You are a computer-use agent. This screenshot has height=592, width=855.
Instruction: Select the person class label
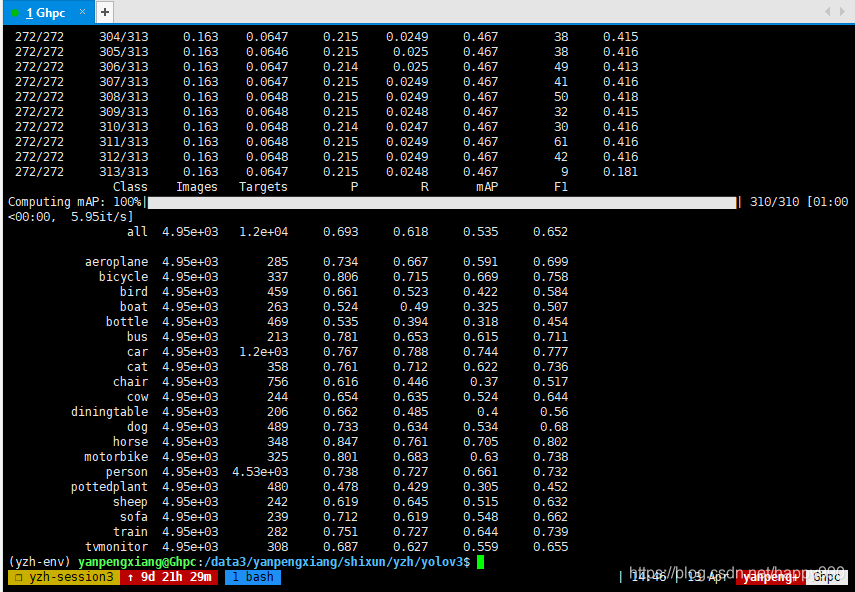pos(127,472)
